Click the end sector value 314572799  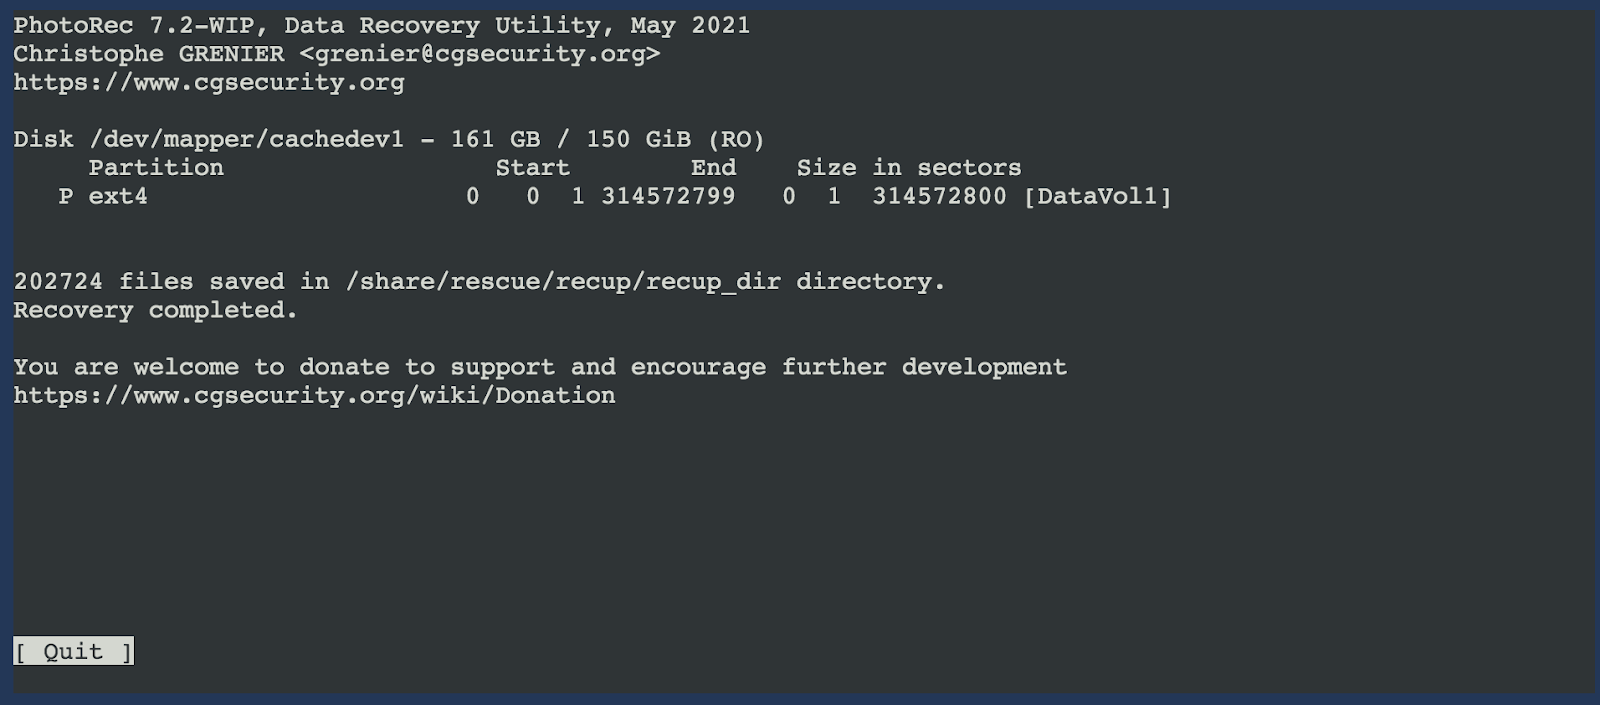668,196
